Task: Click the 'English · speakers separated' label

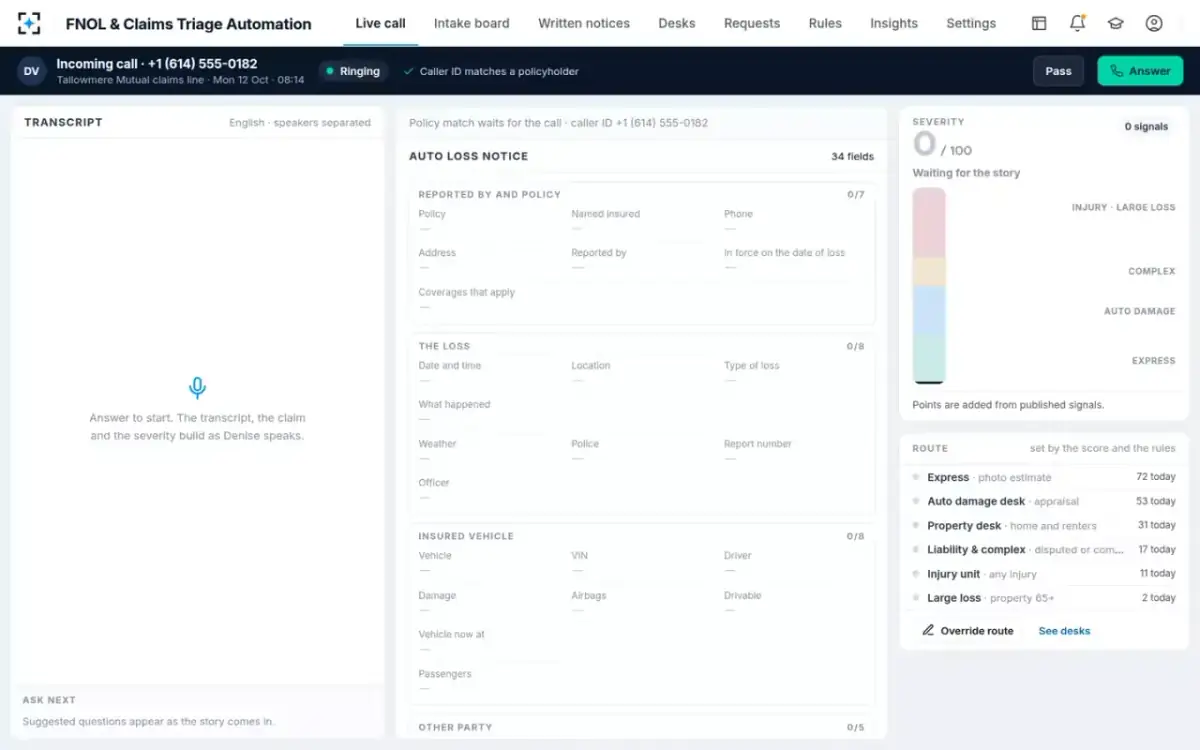Action: (x=300, y=123)
